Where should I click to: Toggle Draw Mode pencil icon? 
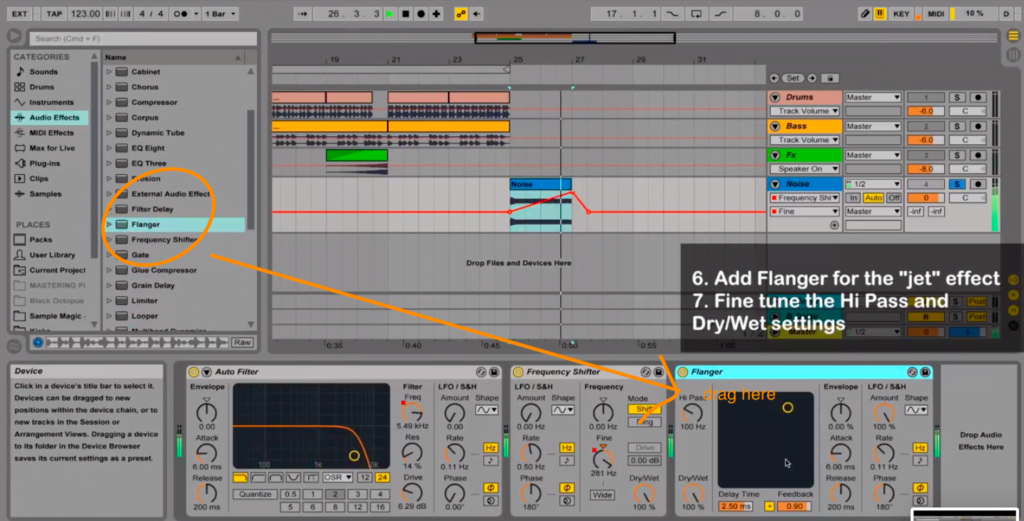[865, 14]
